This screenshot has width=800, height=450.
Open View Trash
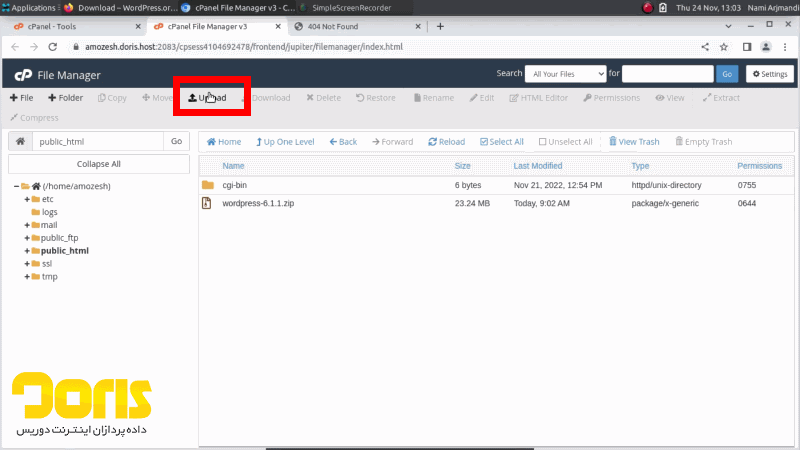click(x=634, y=142)
